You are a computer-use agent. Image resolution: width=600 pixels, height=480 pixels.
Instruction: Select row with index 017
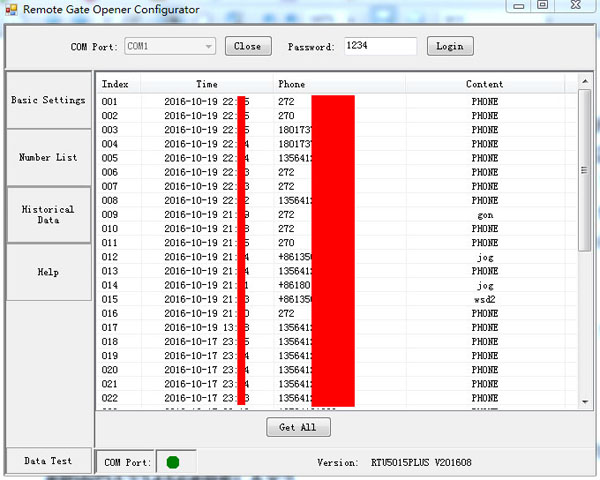[337, 328]
